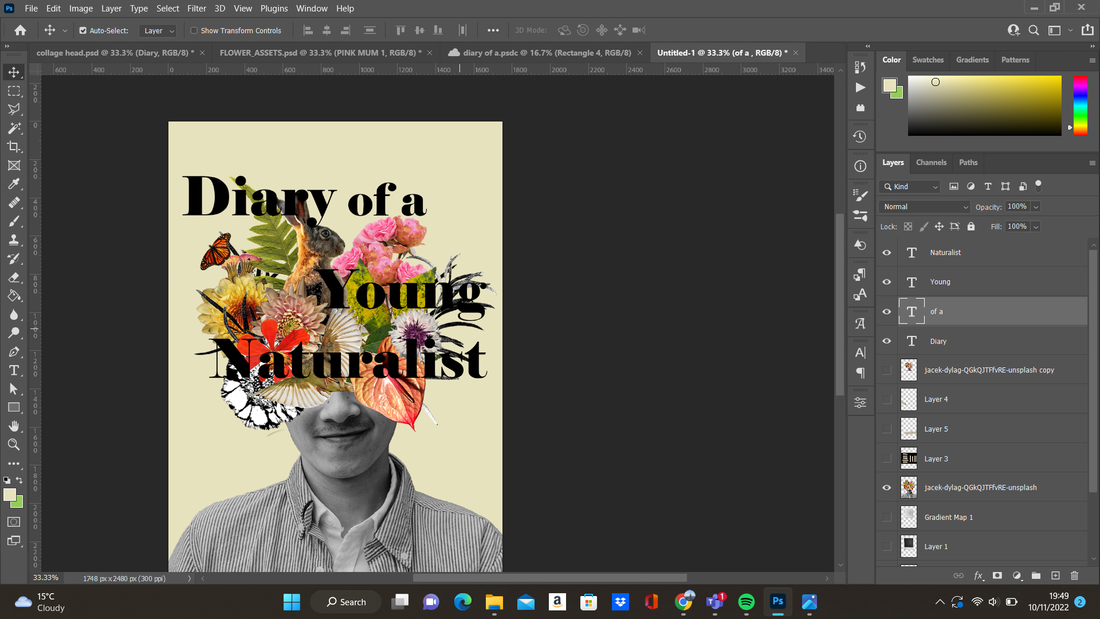The height and width of the screenshot is (619, 1100).
Task: Select the Clone Stamp tool
Action: [14, 240]
